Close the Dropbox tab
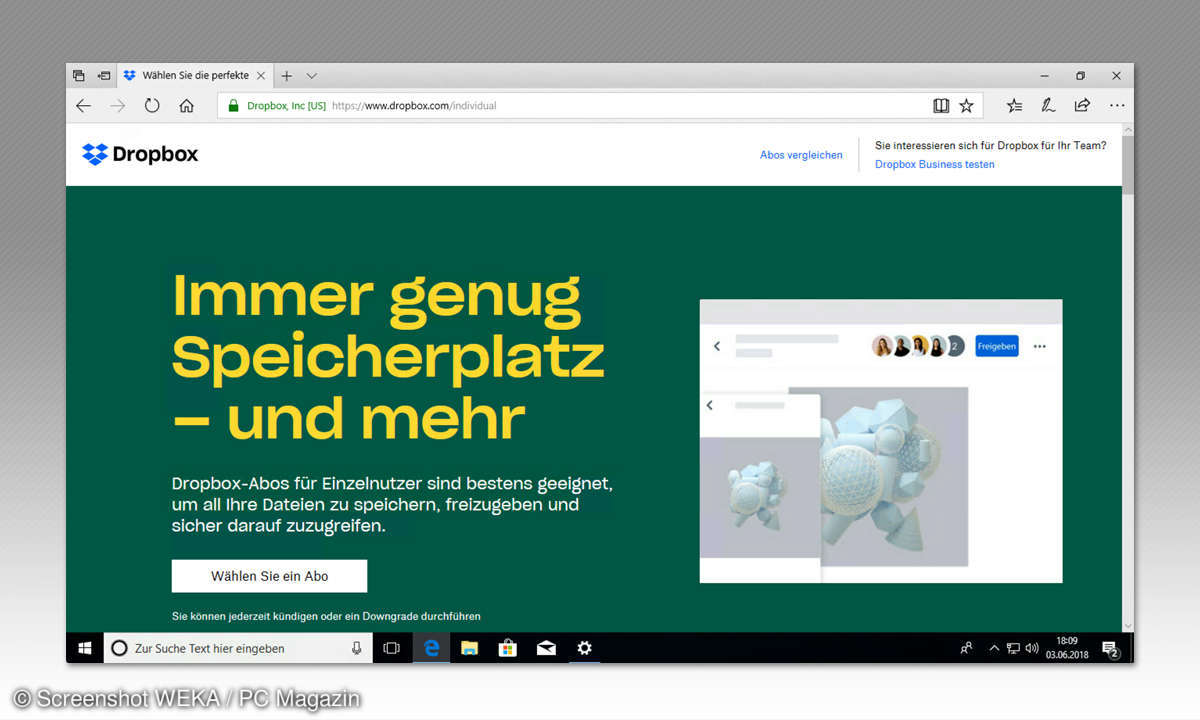The width and height of the screenshot is (1200, 720). [261, 75]
